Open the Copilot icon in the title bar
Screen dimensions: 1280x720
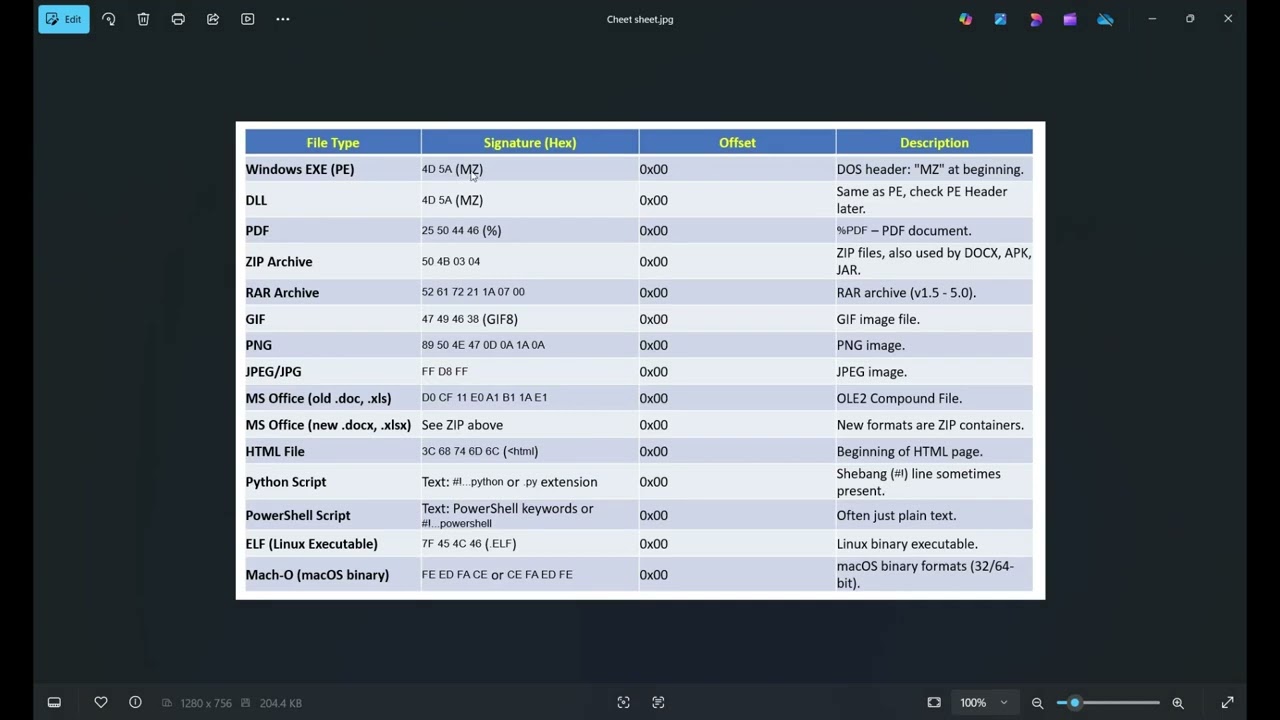[965, 19]
